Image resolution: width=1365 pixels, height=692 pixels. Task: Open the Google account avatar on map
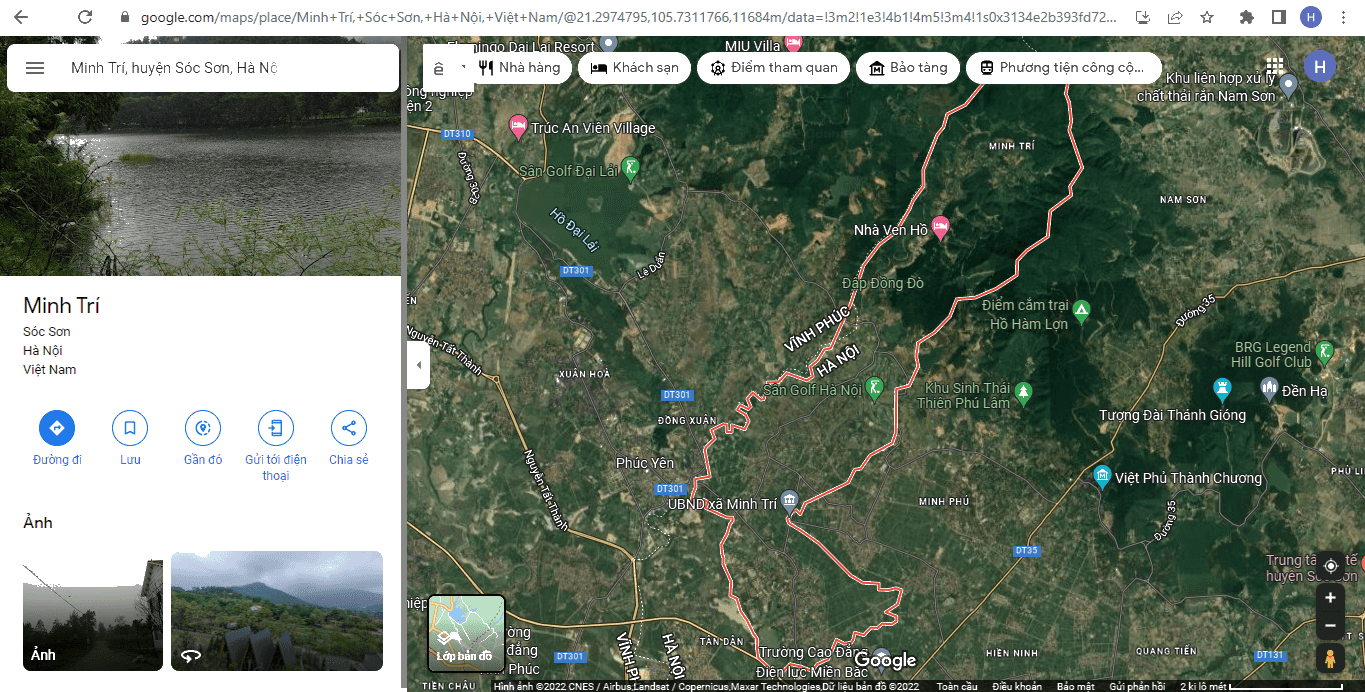click(x=1320, y=67)
